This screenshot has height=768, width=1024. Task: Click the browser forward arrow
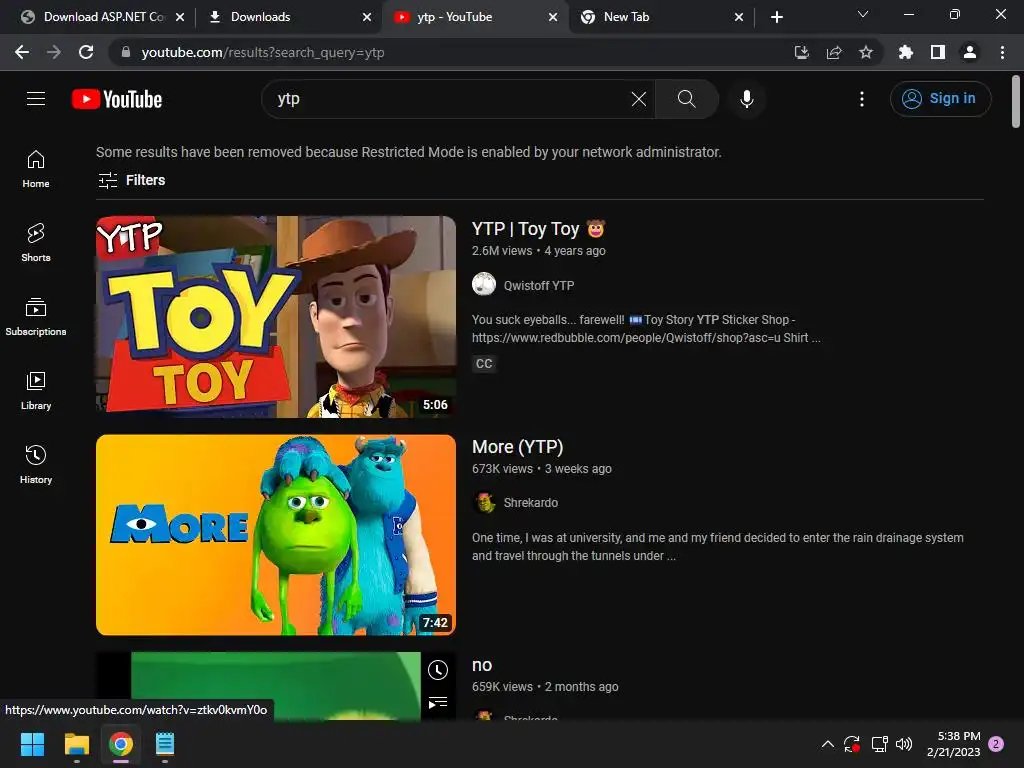point(54,52)
